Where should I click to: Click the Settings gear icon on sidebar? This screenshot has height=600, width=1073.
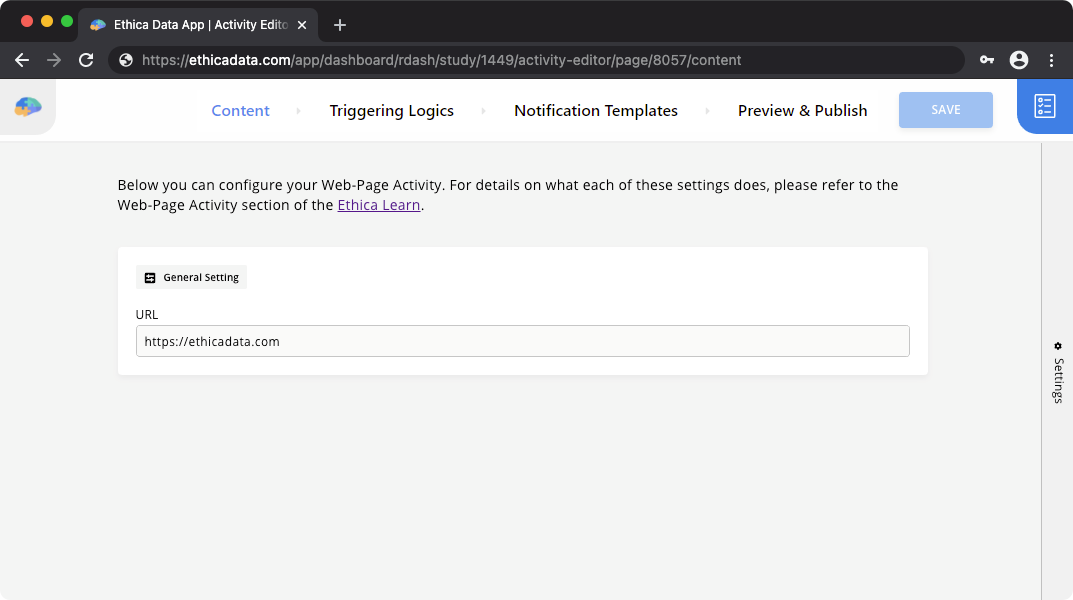(x=1058, y=346)
